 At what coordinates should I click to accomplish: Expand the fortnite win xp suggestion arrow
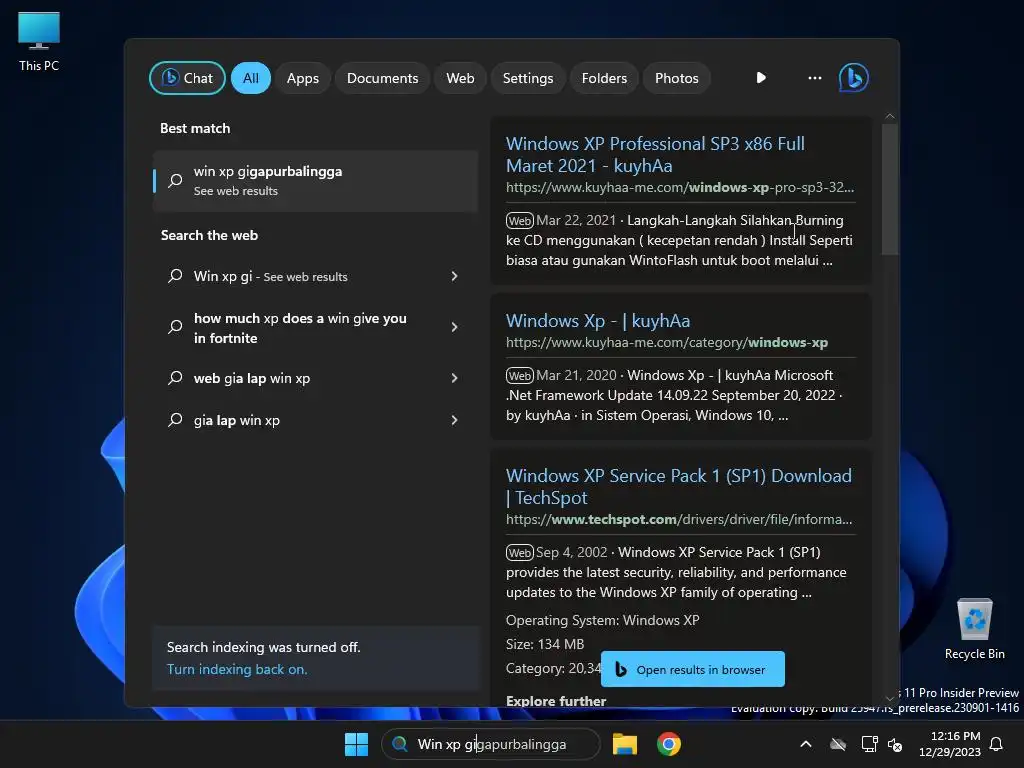point(455,327)
